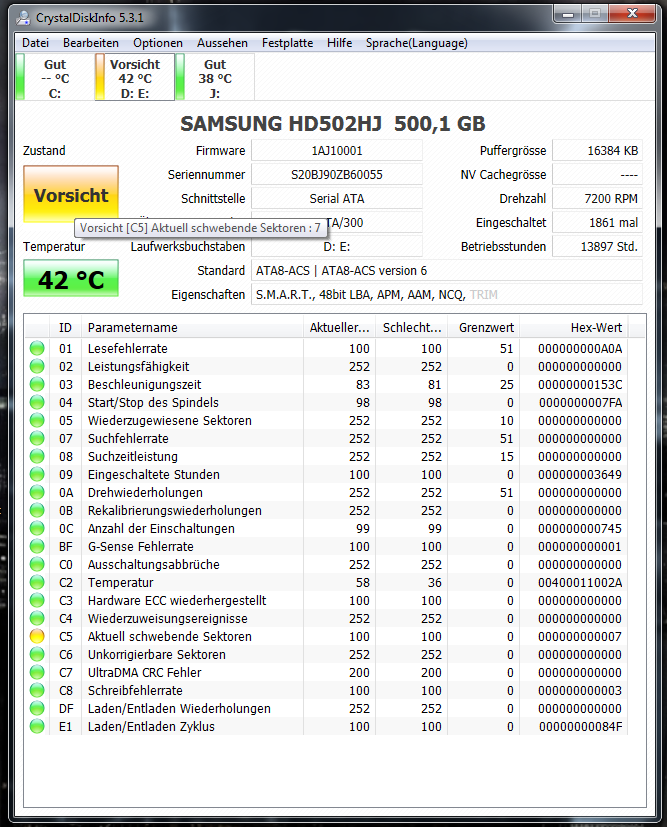Click the Schlecht... column header

(x=412, y=328)
